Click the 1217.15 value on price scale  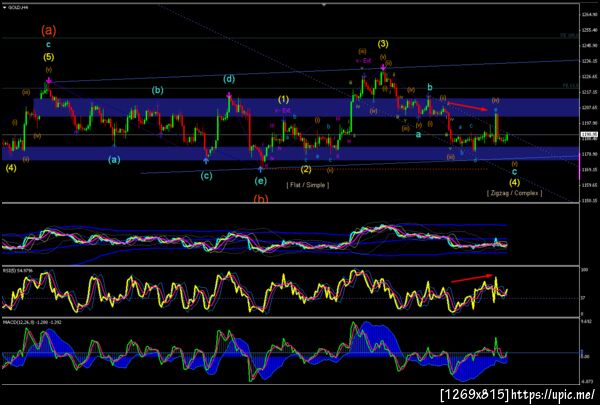589,92
